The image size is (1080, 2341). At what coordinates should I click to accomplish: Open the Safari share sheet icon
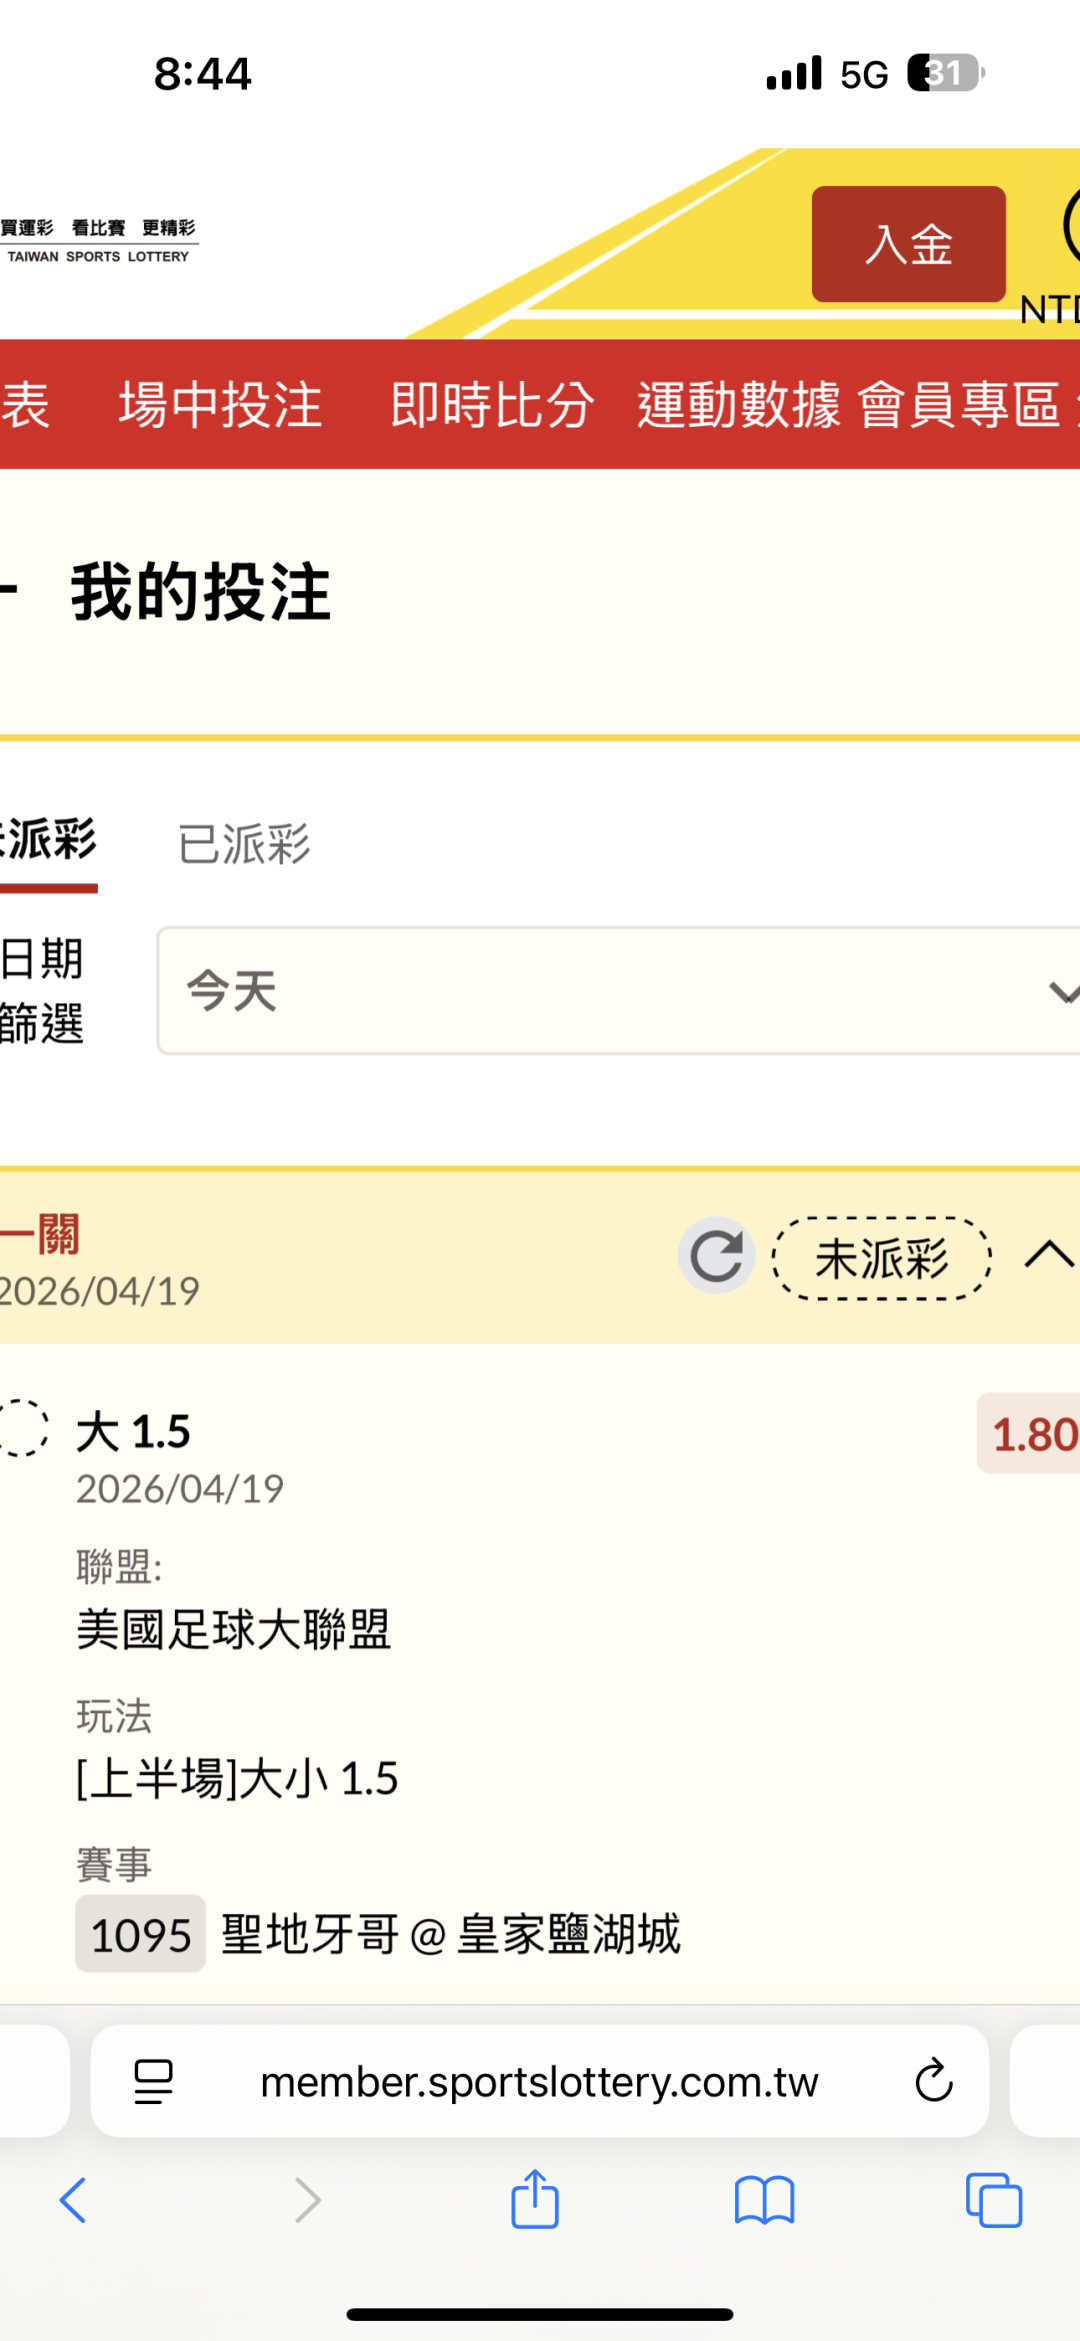(x=535, y=2199)
